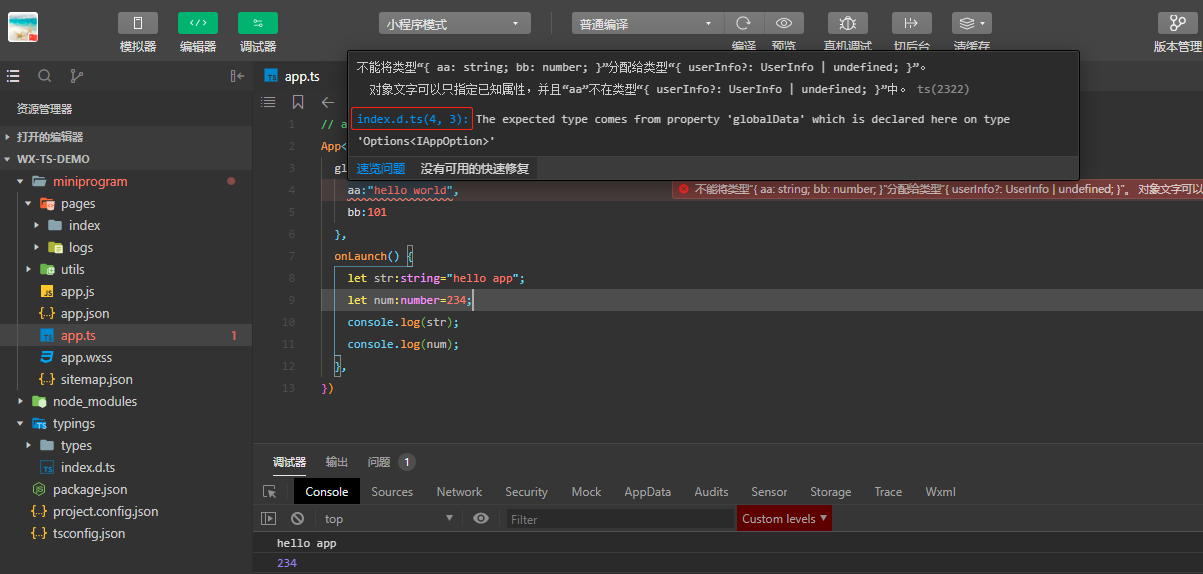Screen dimensions: 1203x574
Task: Click the real device debug bug icon
Action: click(x=848, y=23)
